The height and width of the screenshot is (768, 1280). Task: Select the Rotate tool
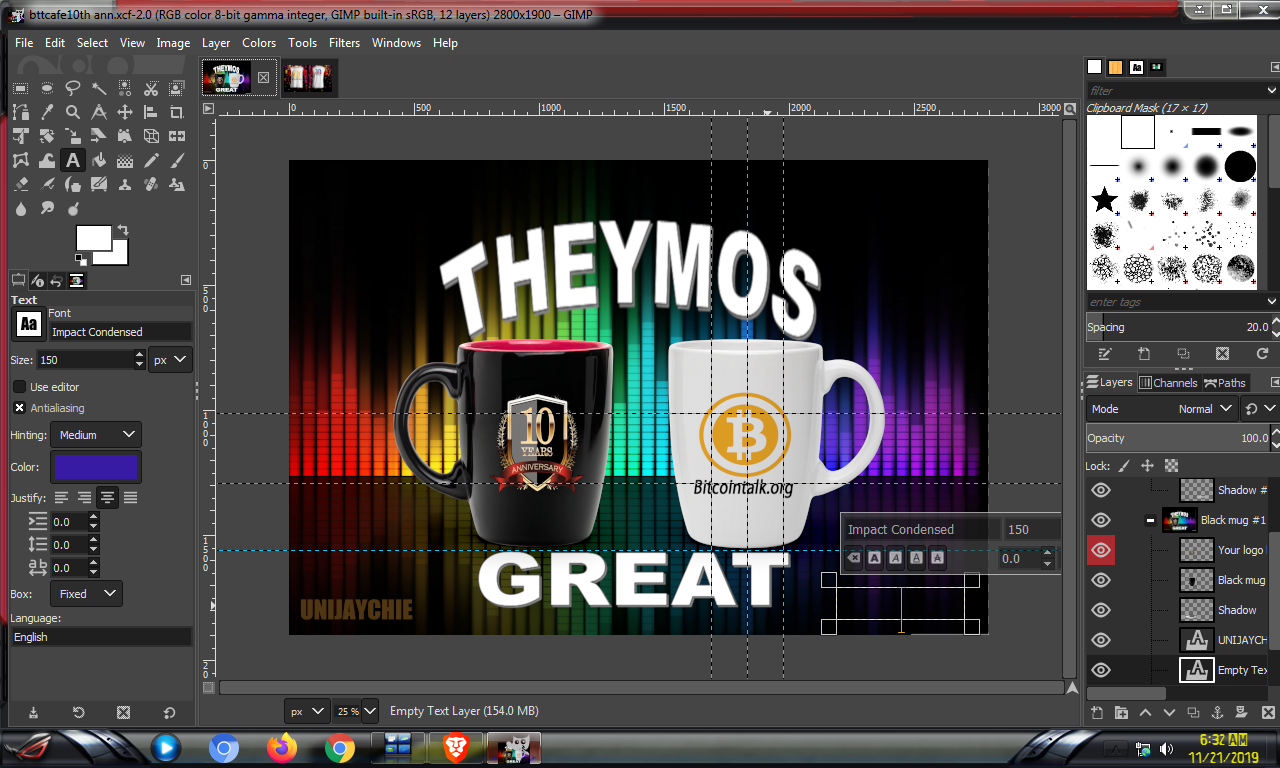(x=47, y=136)
